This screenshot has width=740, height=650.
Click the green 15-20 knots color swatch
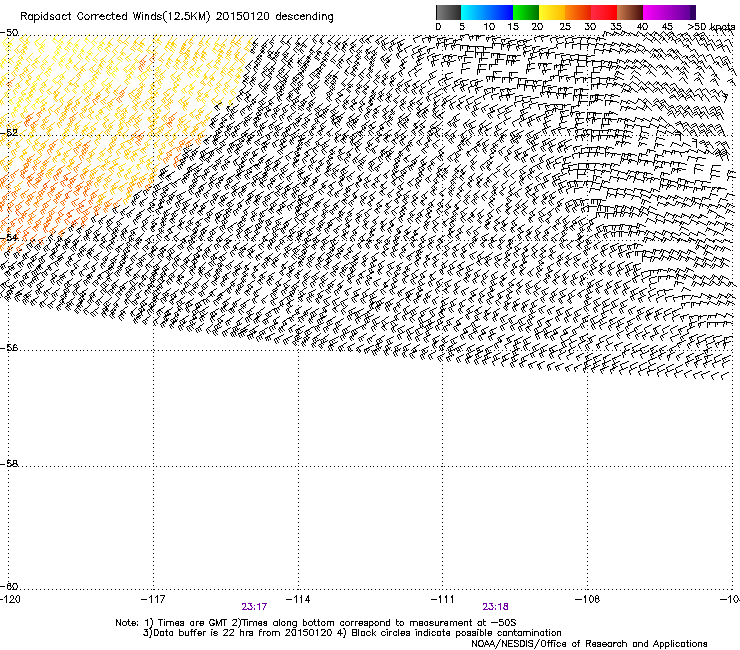click(526, 12)
